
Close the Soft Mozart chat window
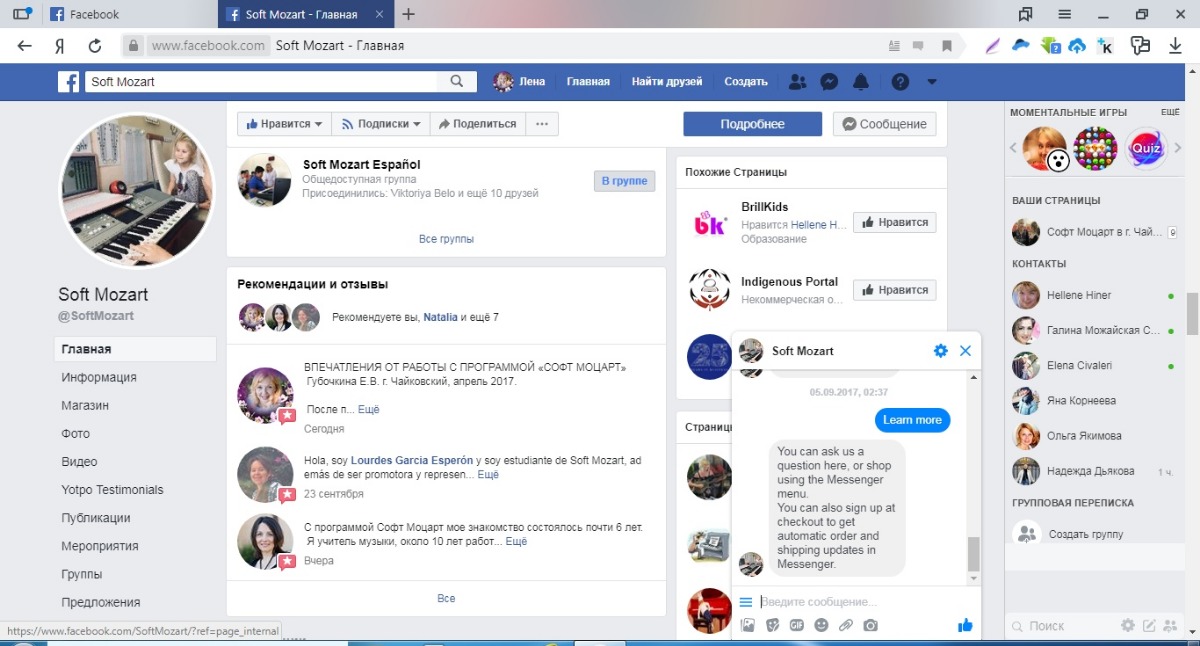pyautogui.click(x=965, y=351)
